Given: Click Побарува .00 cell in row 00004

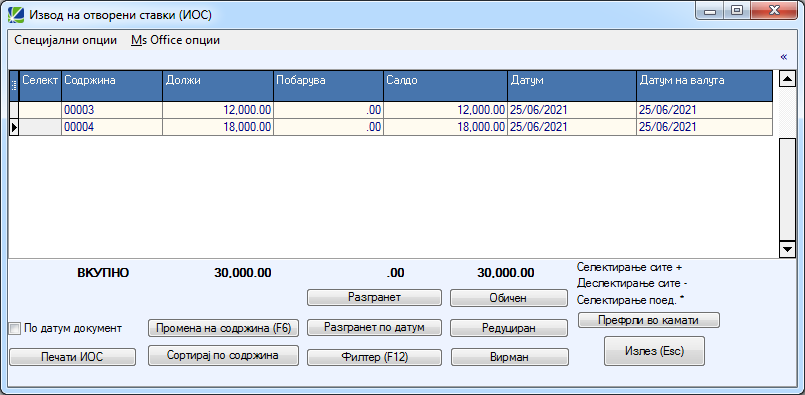Looking at the screenshot, I should tap(329, 127).
